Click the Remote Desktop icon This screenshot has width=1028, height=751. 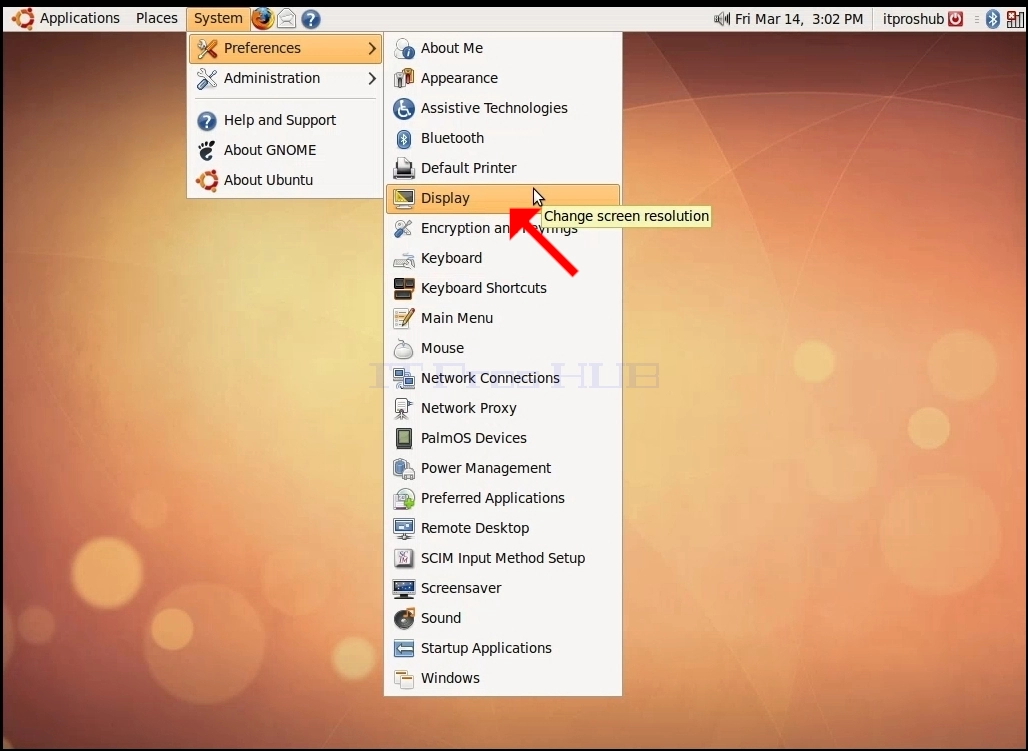pos(404,528)
